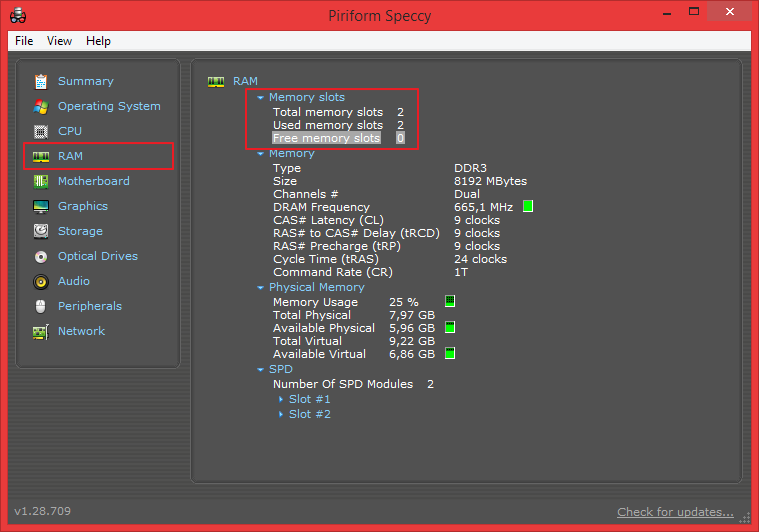Open the File menu
759x532 pixels.
click(x=24, y=41)
